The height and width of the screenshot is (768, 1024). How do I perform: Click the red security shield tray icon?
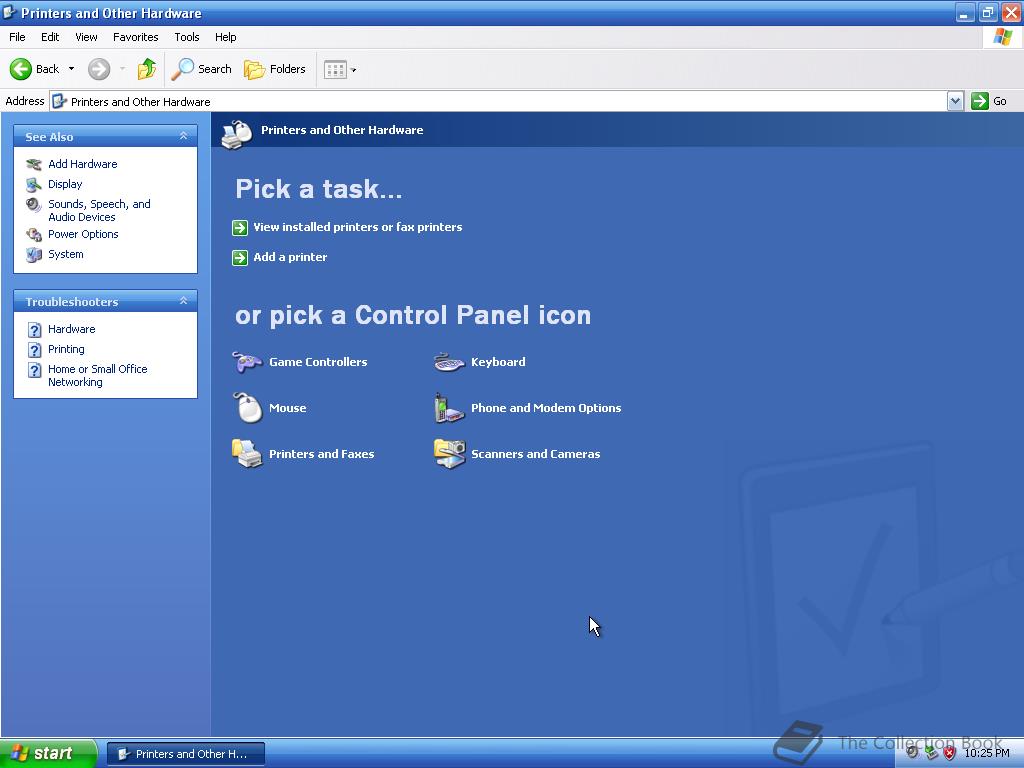tap(950, 753)
